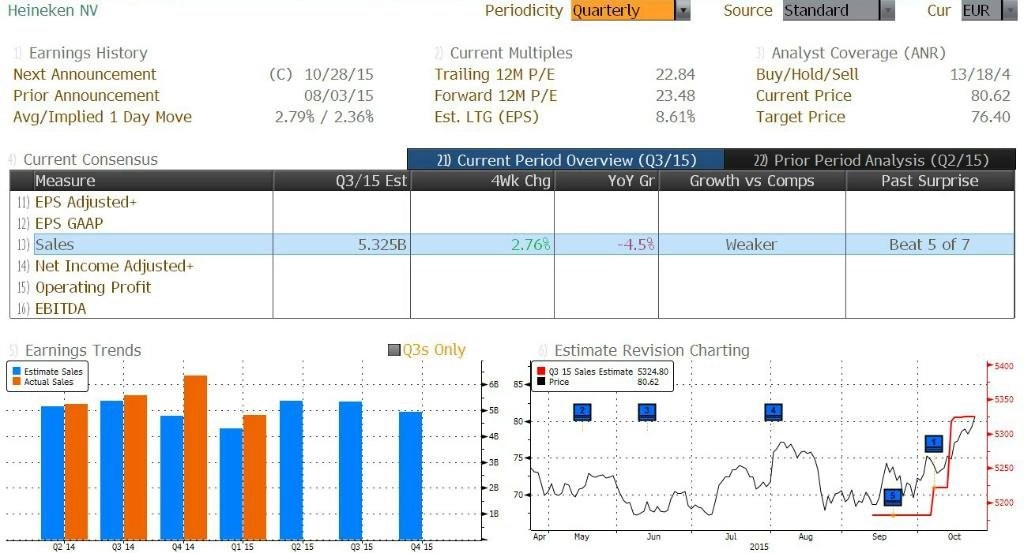Click the 08/03/15 prior announcement date
Viewport: 1024px width, 553px height.
click(339, 96)
